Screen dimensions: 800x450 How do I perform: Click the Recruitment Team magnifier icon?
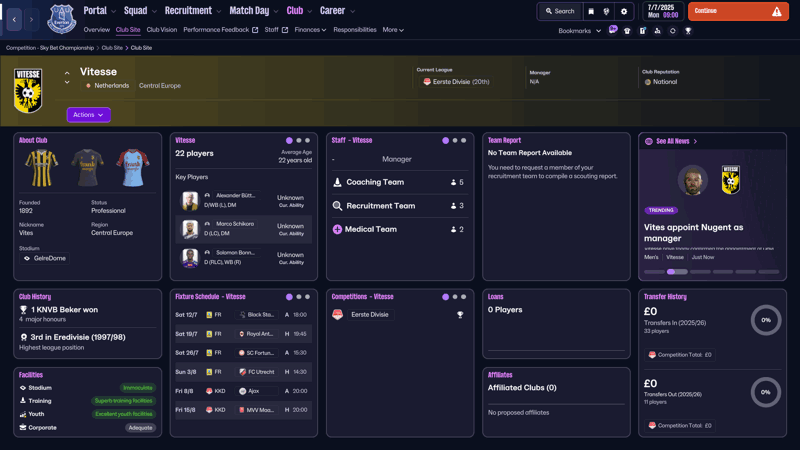[x=337, y=206]
